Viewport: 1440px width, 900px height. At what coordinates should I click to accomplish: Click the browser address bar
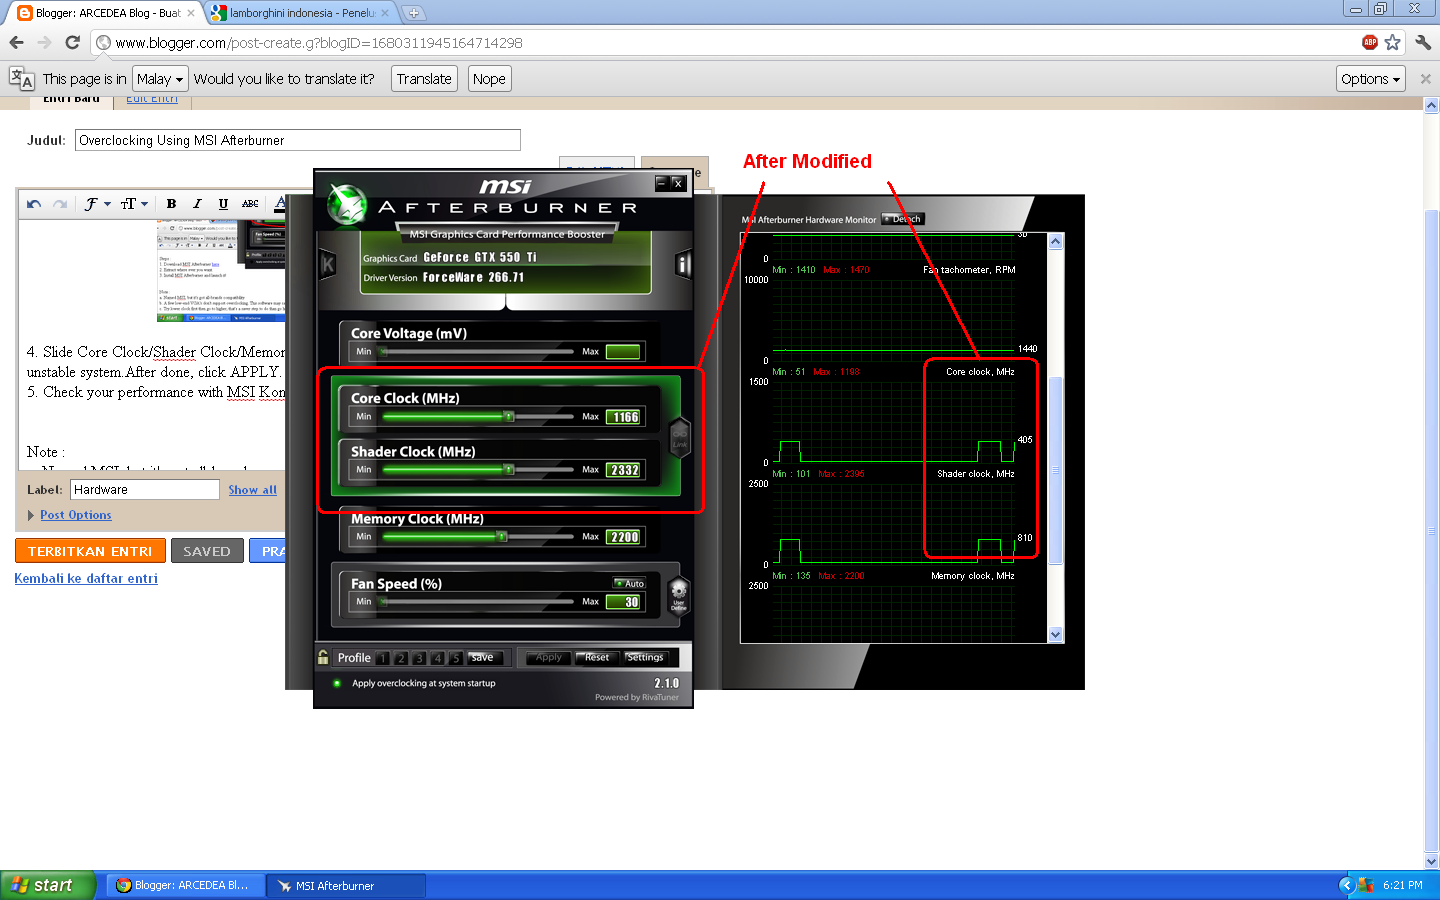[x=725, y=42]
